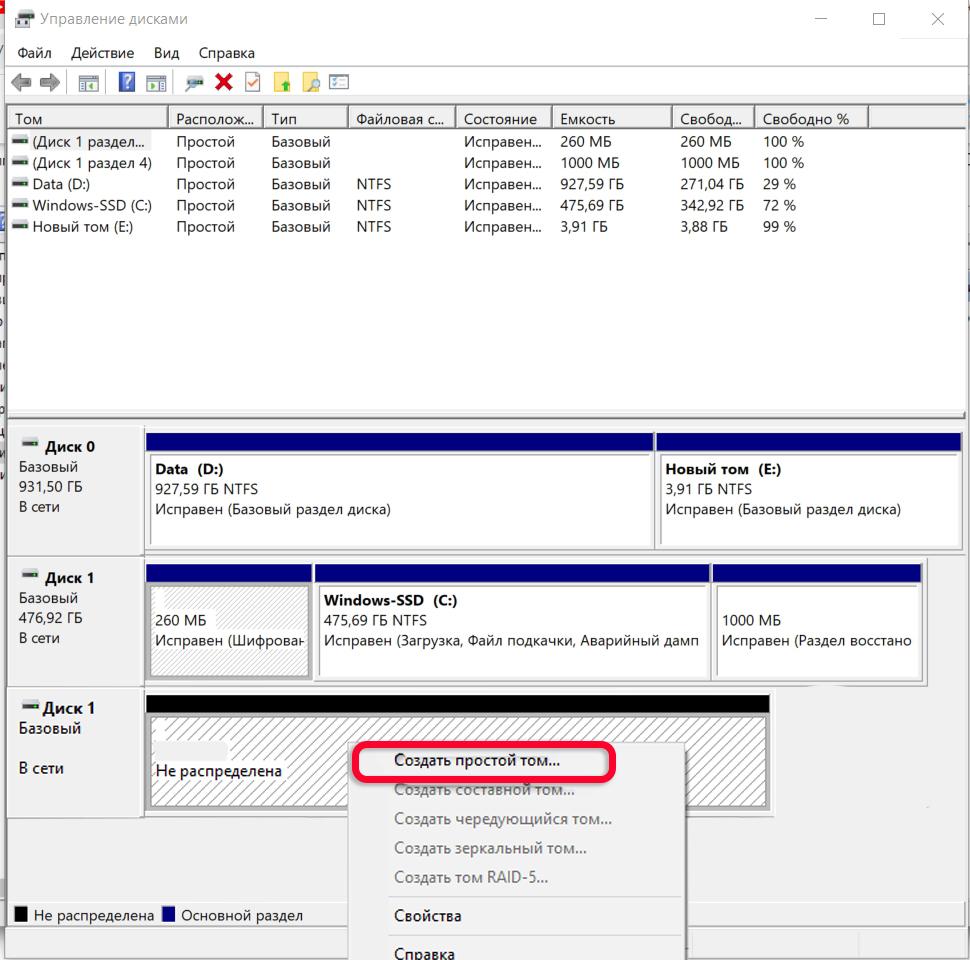Sort by the Расположение column header
The image size is (970, 960).
coord(215,119)
